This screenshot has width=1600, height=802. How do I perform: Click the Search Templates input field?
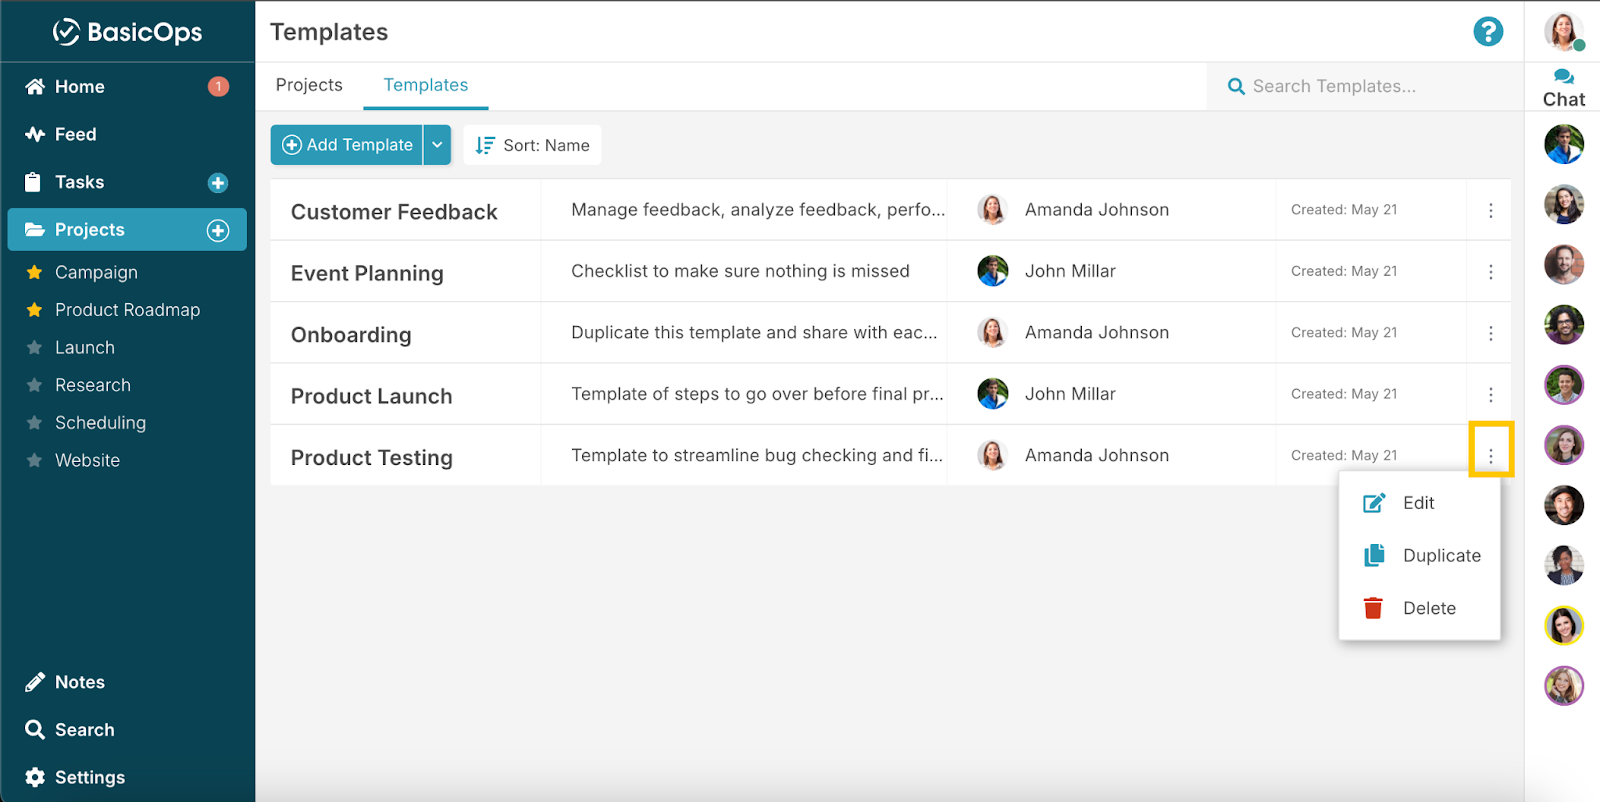[1364, 87]
